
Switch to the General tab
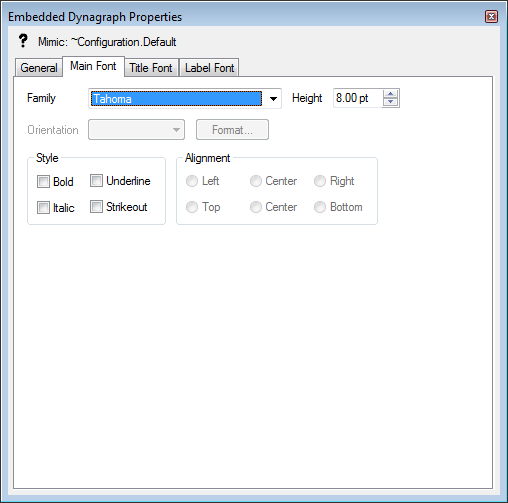(39, 68)
